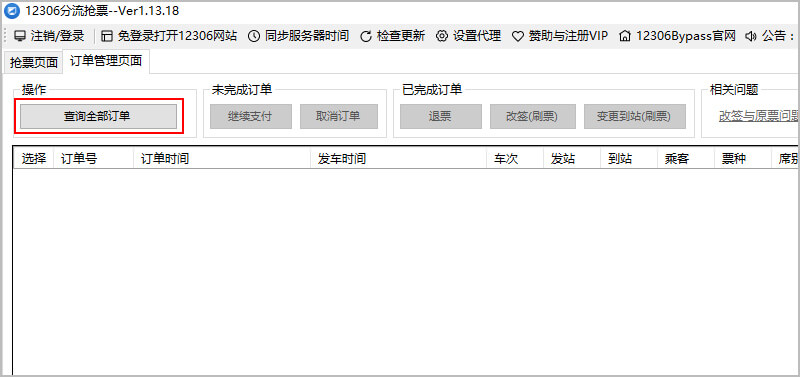Click the refresh icon for 检查更新
This screenshot has height=377, width=800.
(366, 36)
